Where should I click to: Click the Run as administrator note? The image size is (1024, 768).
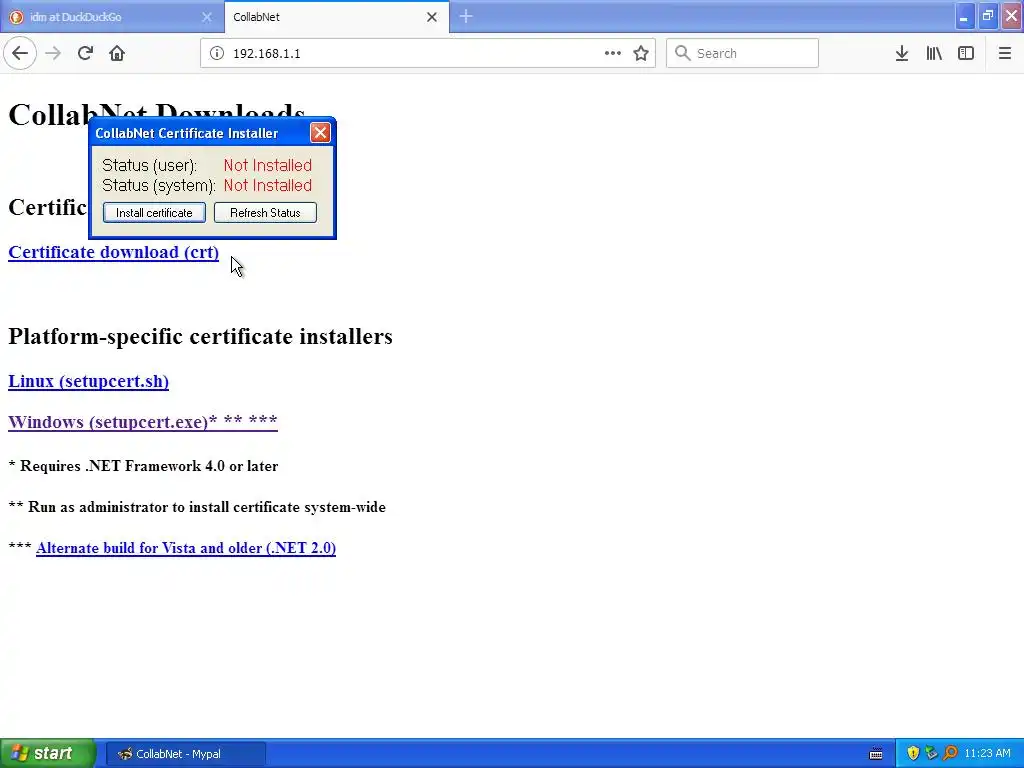click(x=197, y=507)
